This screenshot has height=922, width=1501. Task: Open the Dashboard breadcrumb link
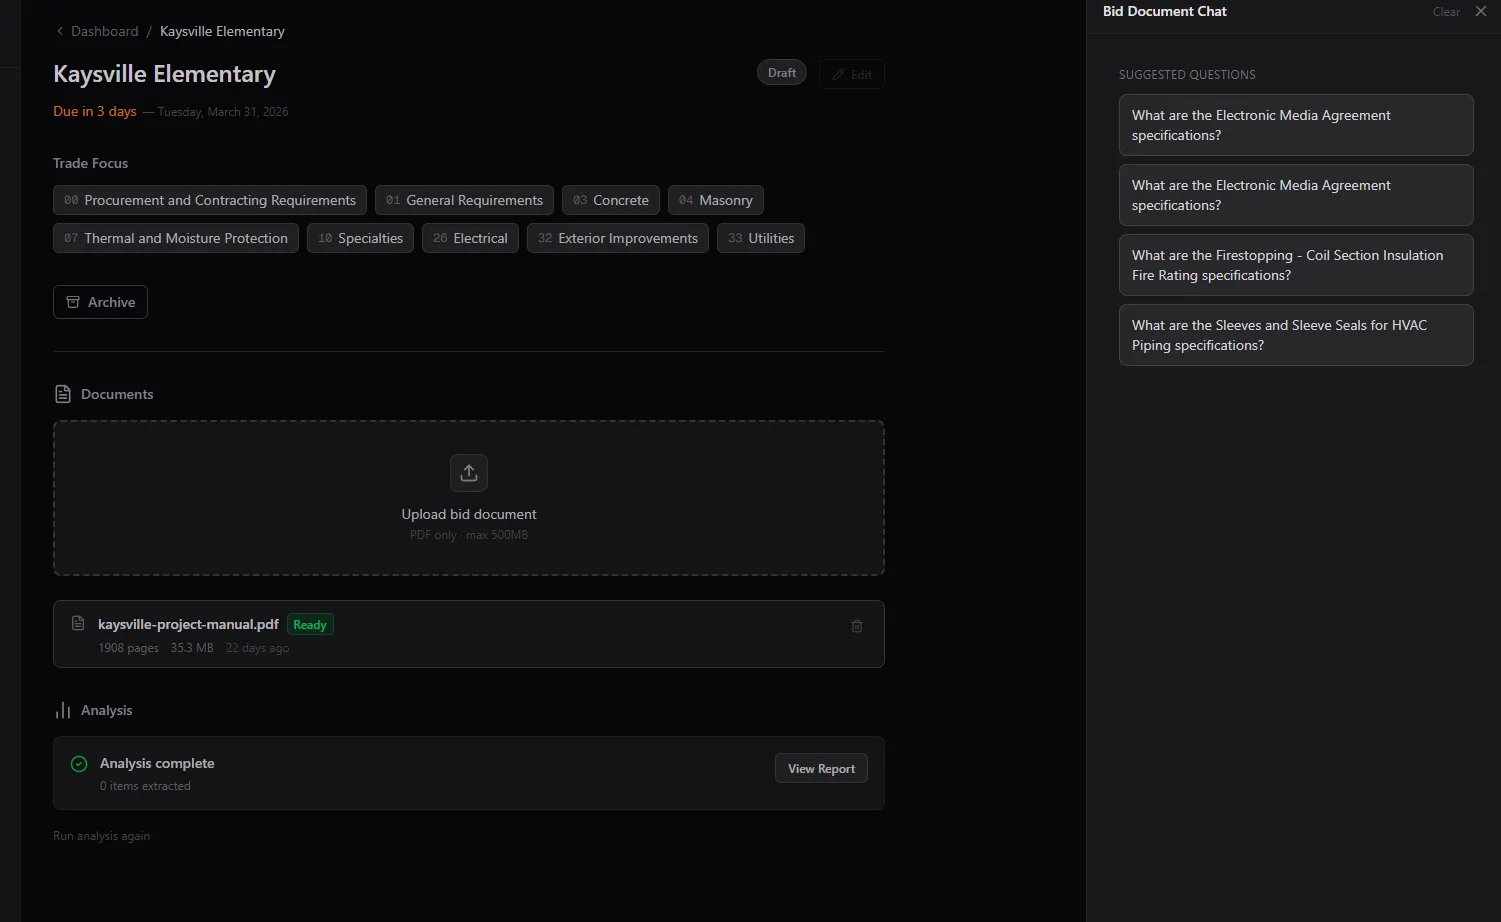pyautogui.click(x=104, y=32)
